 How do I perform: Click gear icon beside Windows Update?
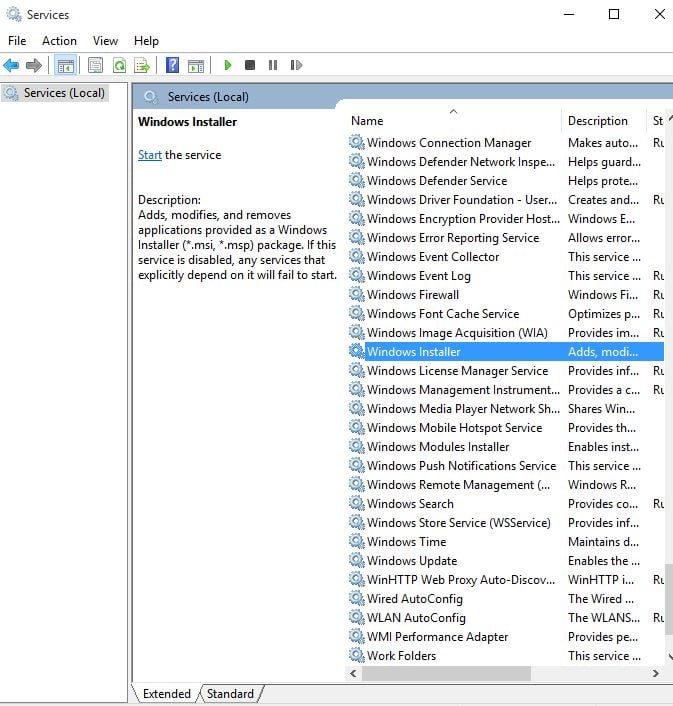coord(357,561)
